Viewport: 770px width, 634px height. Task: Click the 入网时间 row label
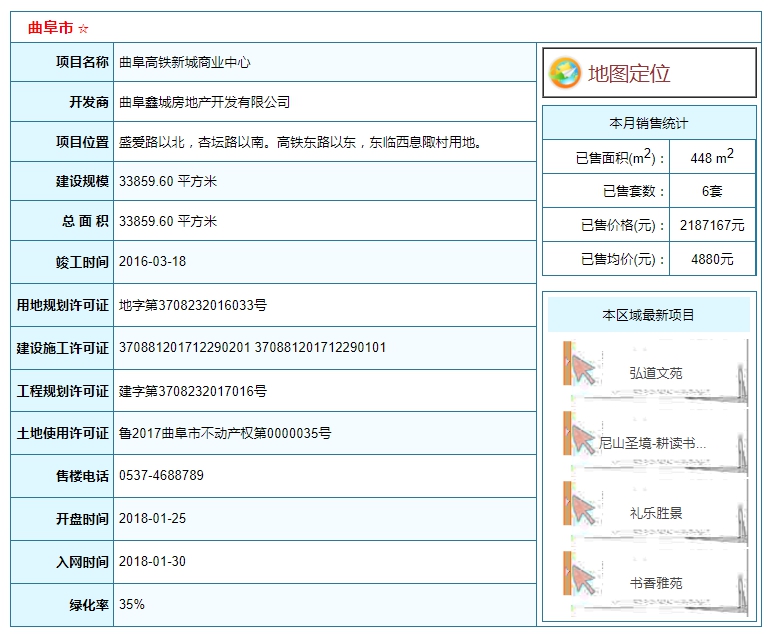[82, 562]
